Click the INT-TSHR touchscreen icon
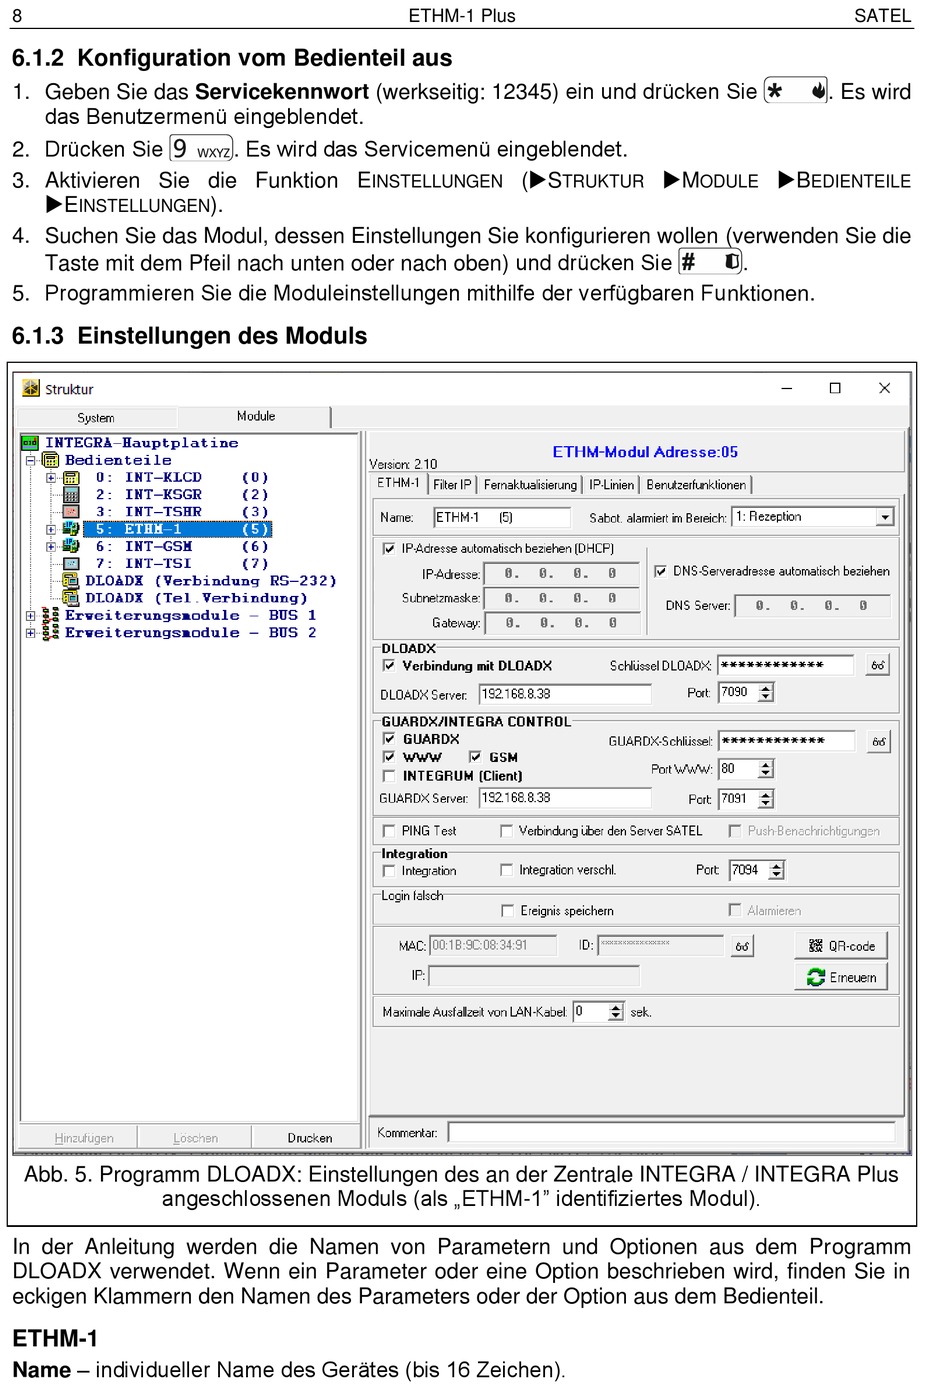The image size is (950, 1397). point(71,512)
